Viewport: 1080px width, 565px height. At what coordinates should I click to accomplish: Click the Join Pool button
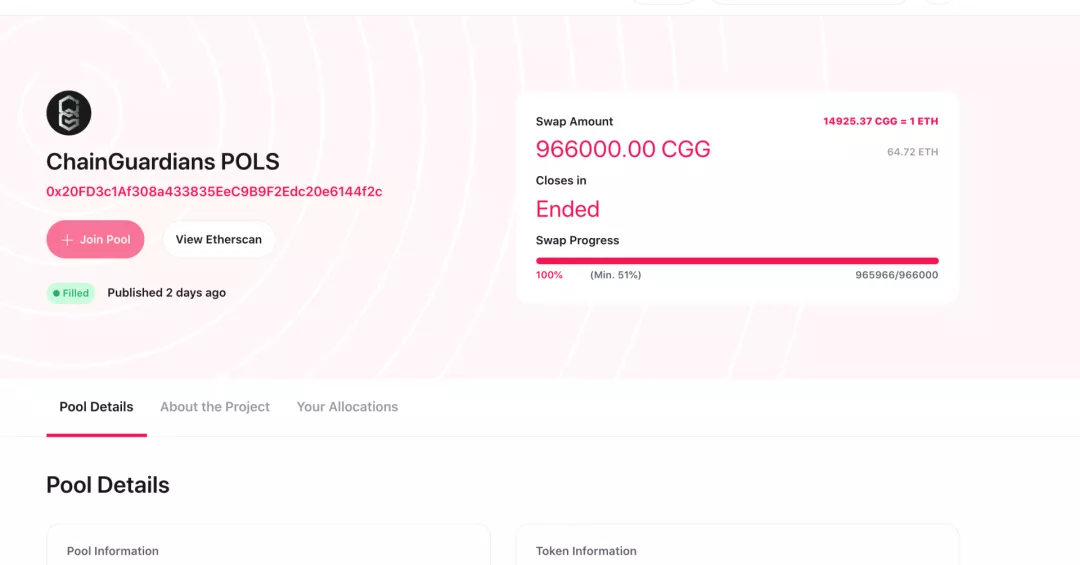(95, 239)
